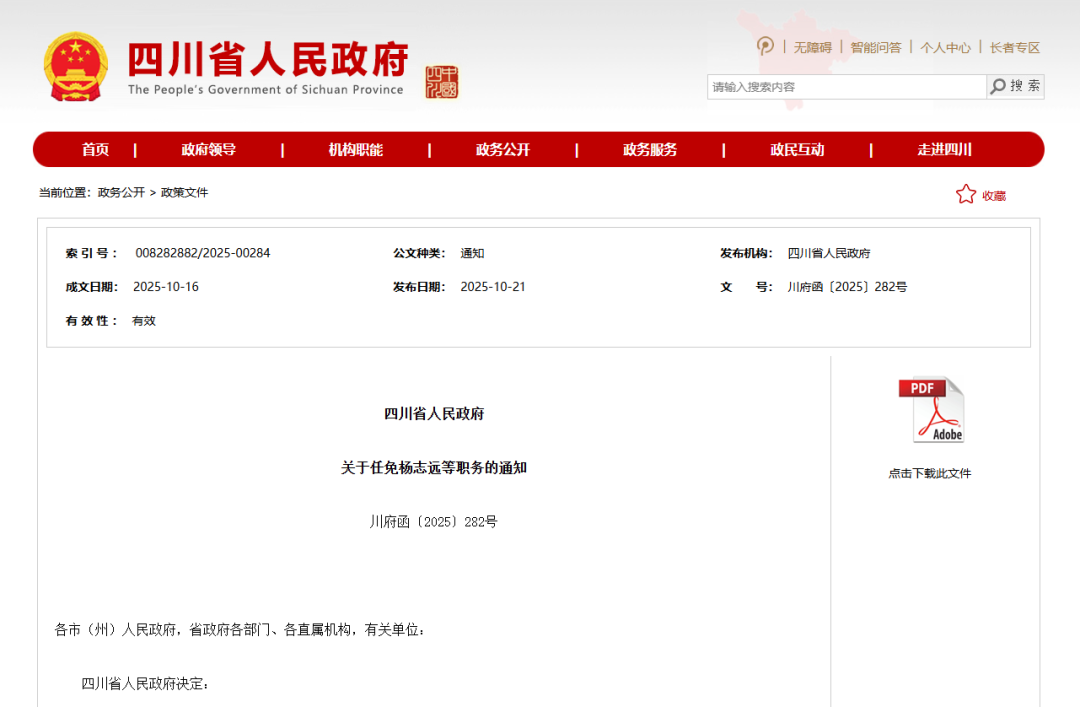
Task: Select the 政务服务 menu item
Action: tap(650, 149)
